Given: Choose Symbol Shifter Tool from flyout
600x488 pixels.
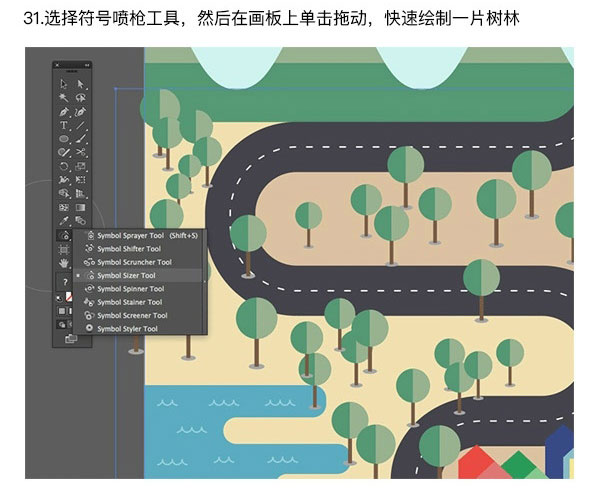Looking at the screenshot, I should (140, 249).
